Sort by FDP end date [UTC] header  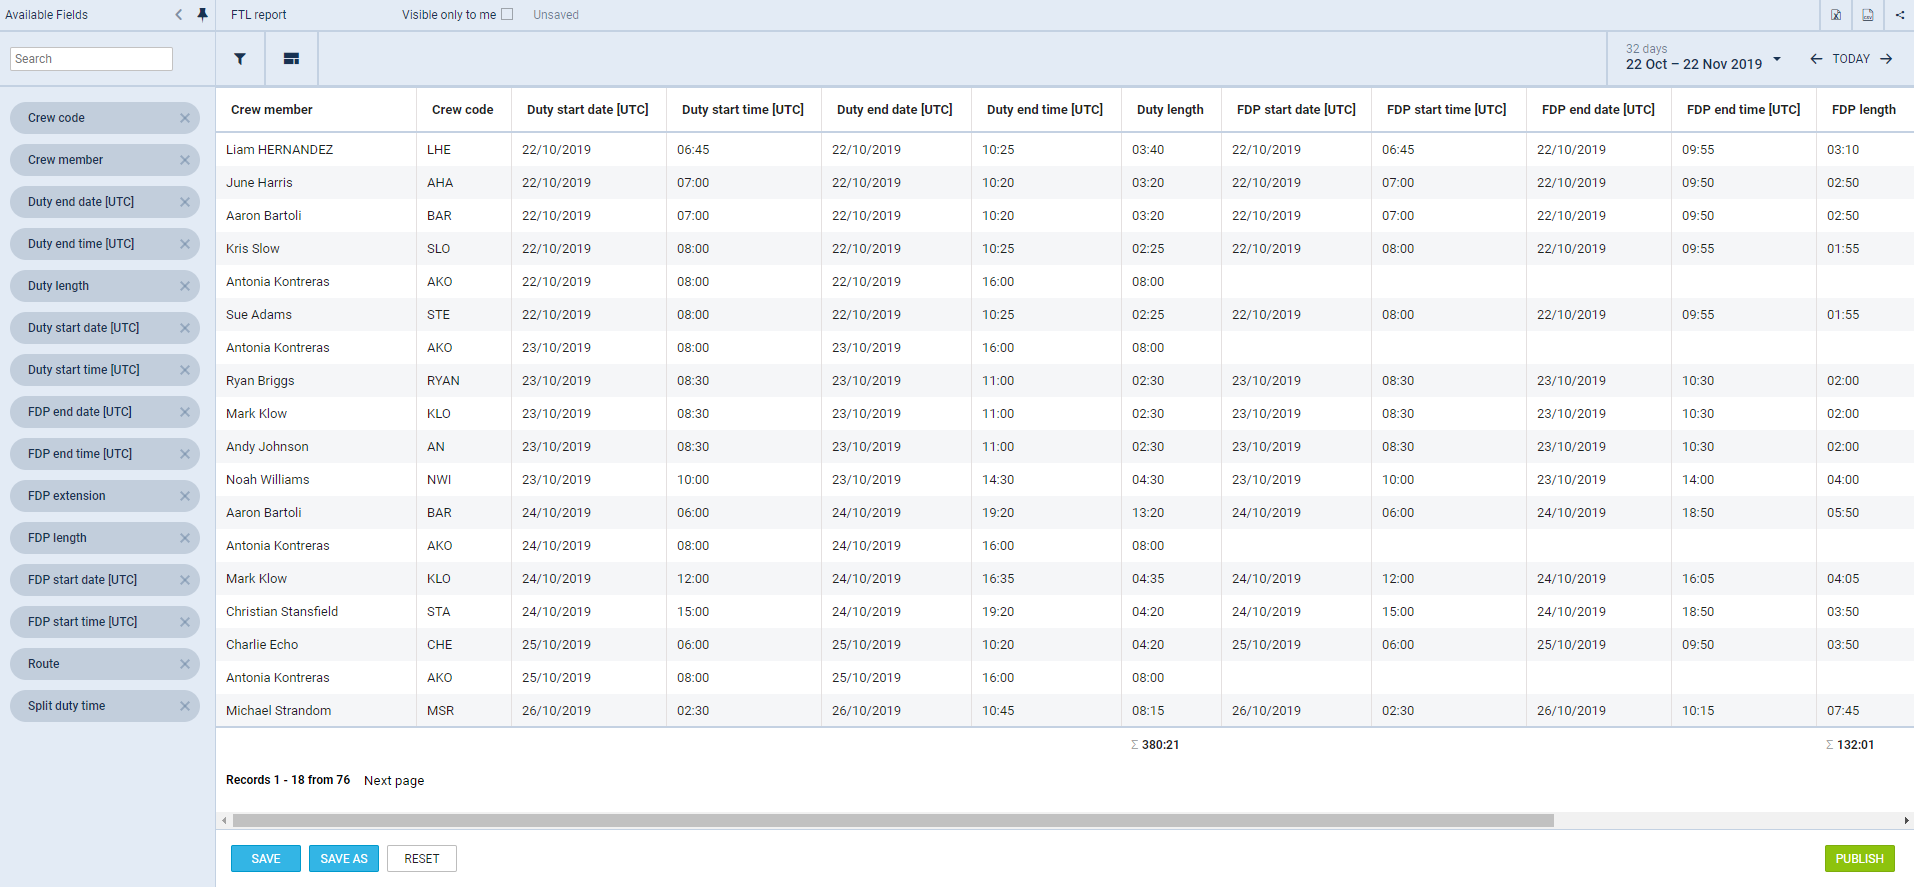point(1598,110)
